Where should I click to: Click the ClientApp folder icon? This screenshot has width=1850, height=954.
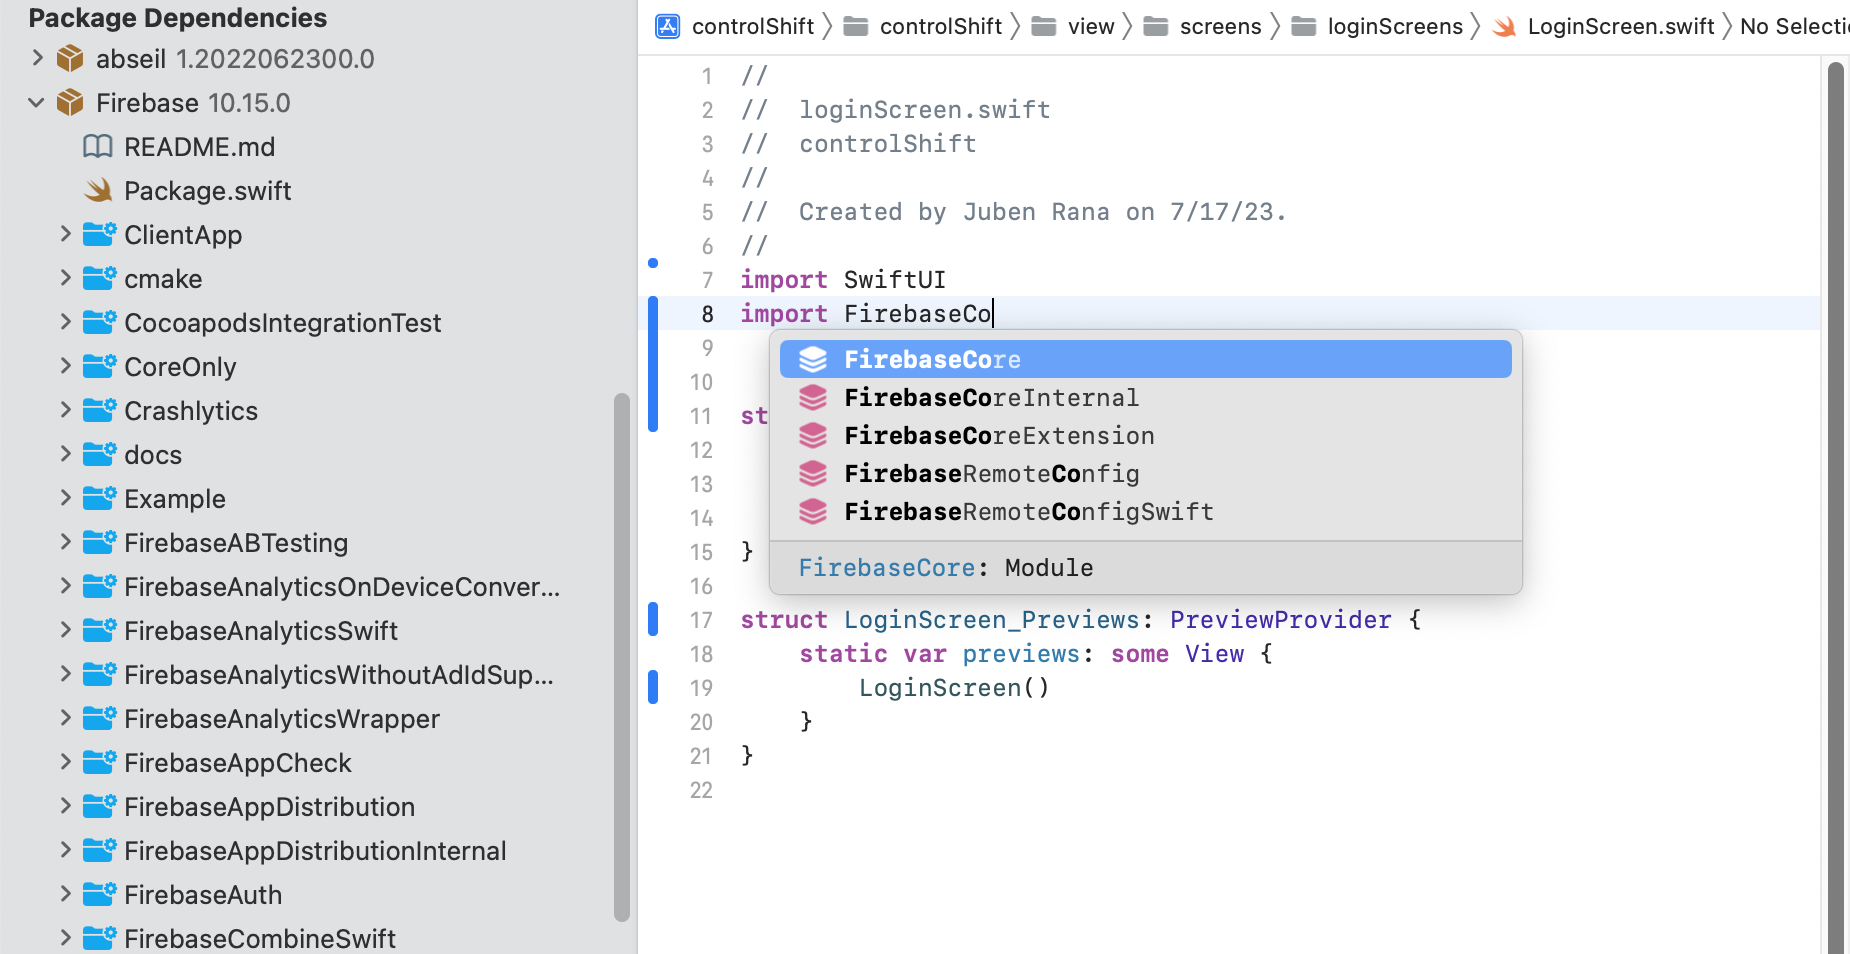[x=99, y=235]
